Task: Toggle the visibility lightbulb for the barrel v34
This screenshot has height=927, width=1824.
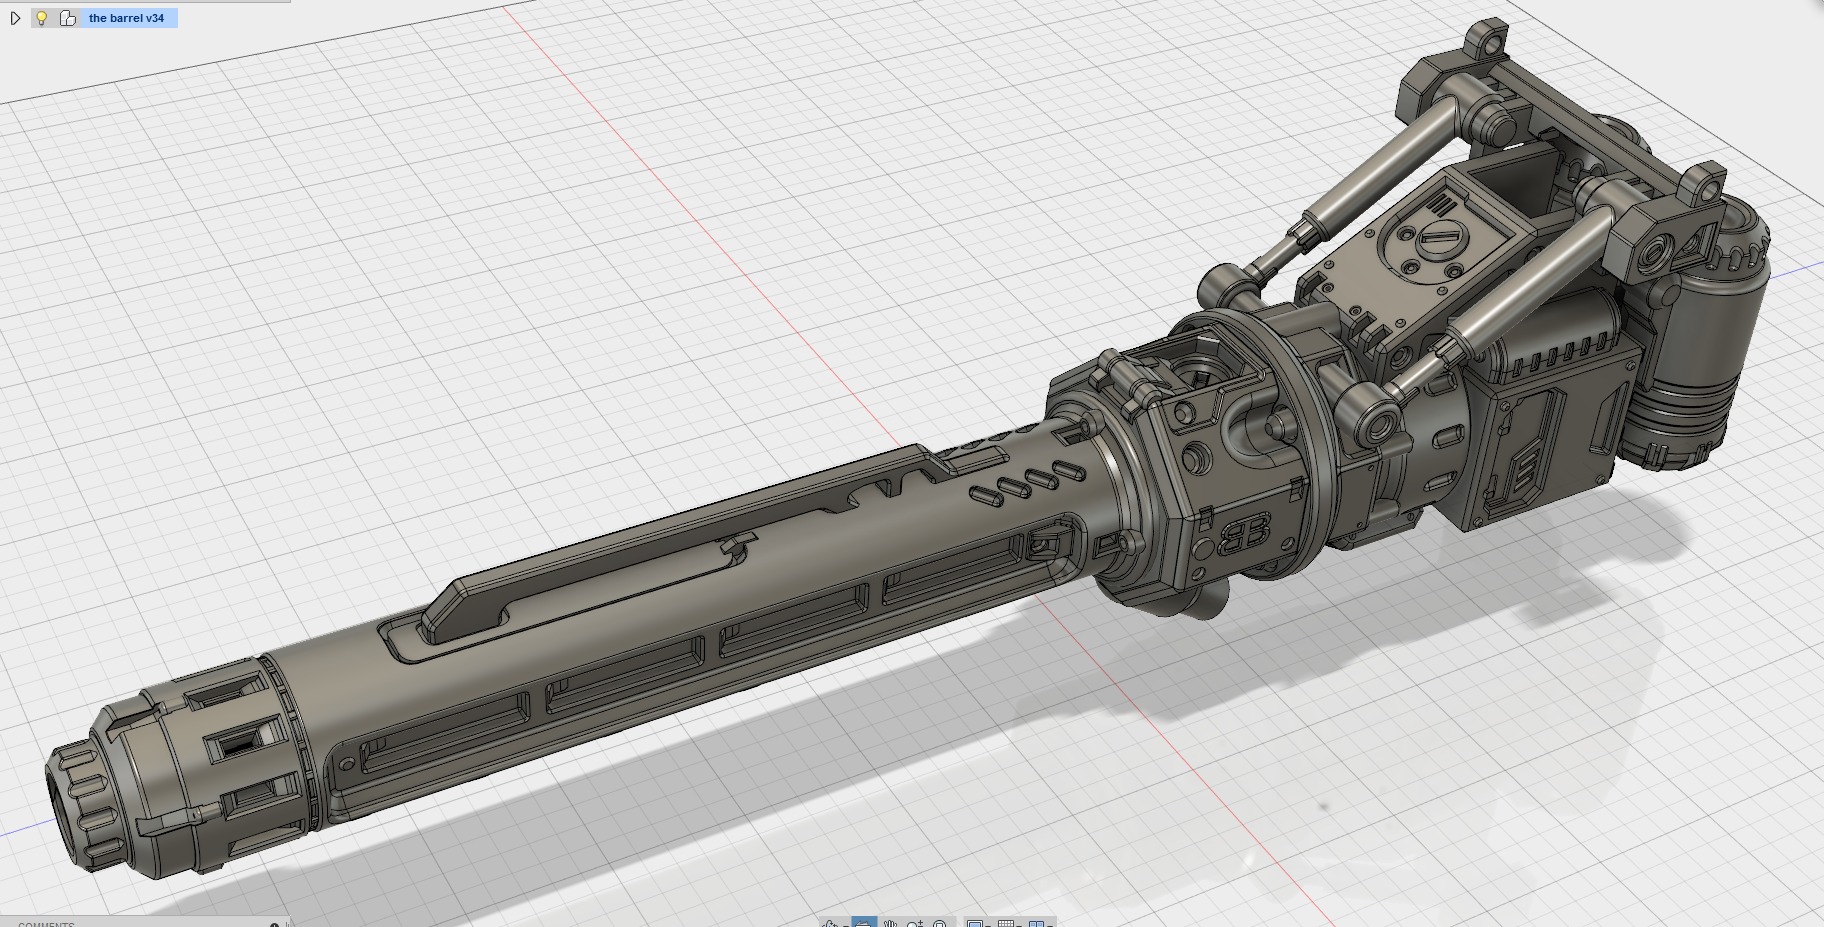Action: click(41, 17)
